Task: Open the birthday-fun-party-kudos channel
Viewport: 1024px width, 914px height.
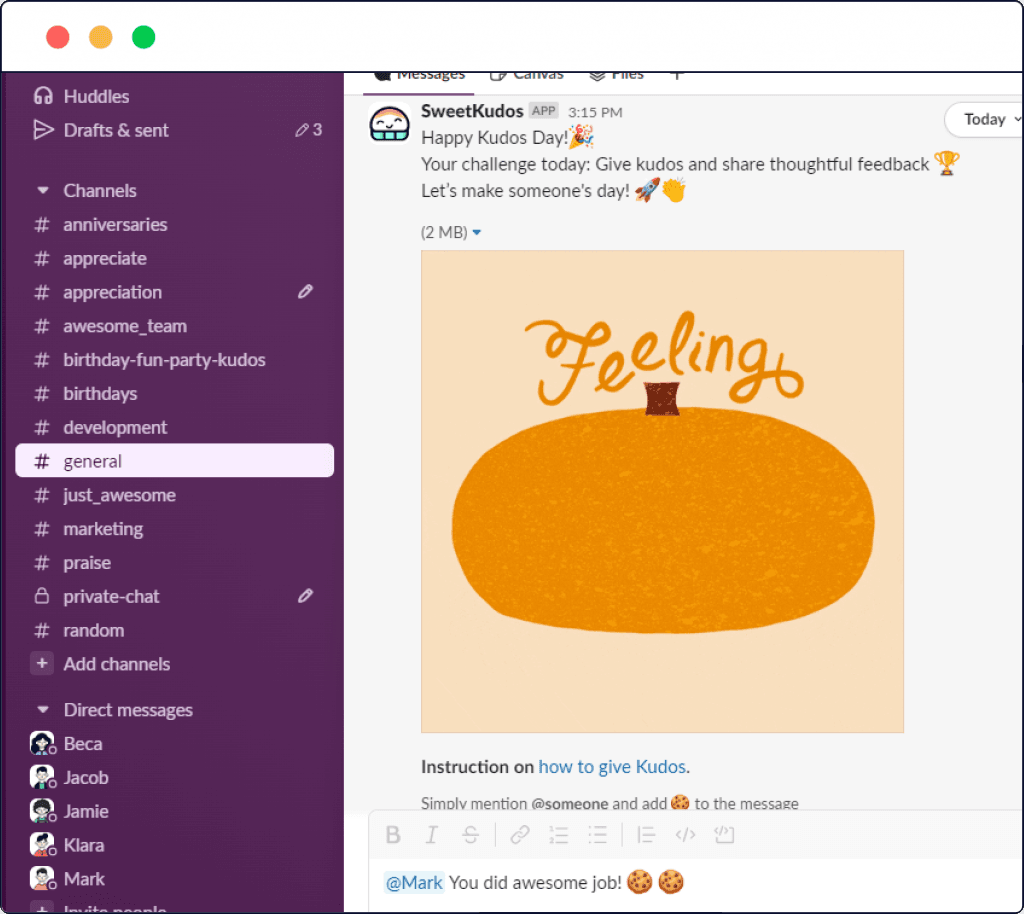Action: [x=164, y=360]
